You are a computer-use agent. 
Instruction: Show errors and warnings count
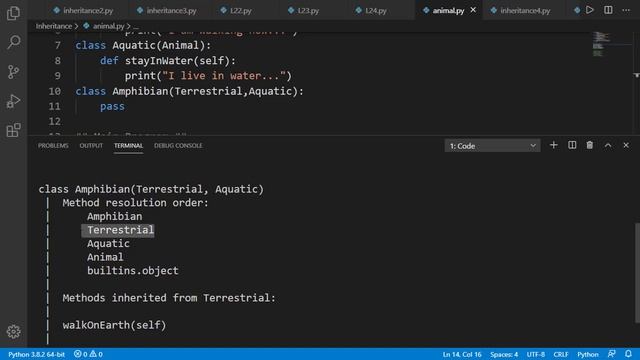coord(88,354)
